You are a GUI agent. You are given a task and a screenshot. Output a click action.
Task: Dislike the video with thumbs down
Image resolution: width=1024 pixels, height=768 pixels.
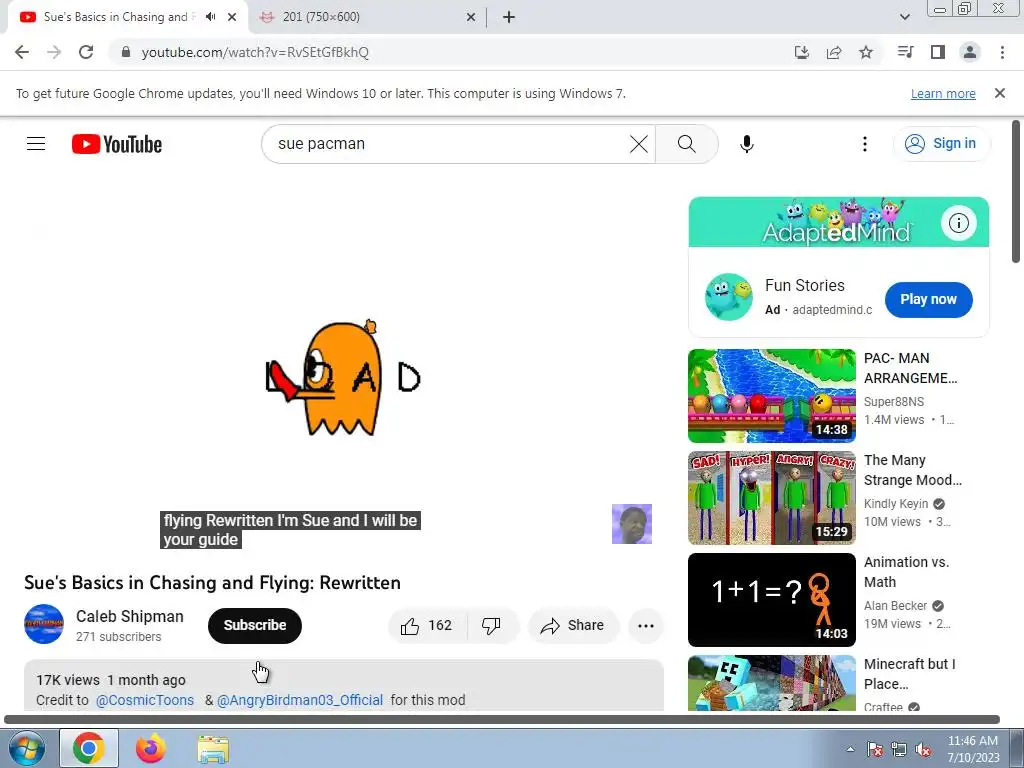(492, 626)
